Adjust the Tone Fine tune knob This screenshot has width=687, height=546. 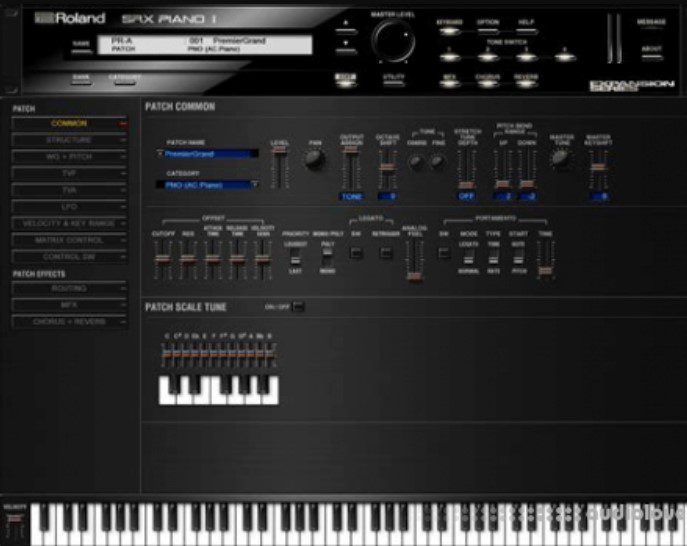(x=437, y=162)
